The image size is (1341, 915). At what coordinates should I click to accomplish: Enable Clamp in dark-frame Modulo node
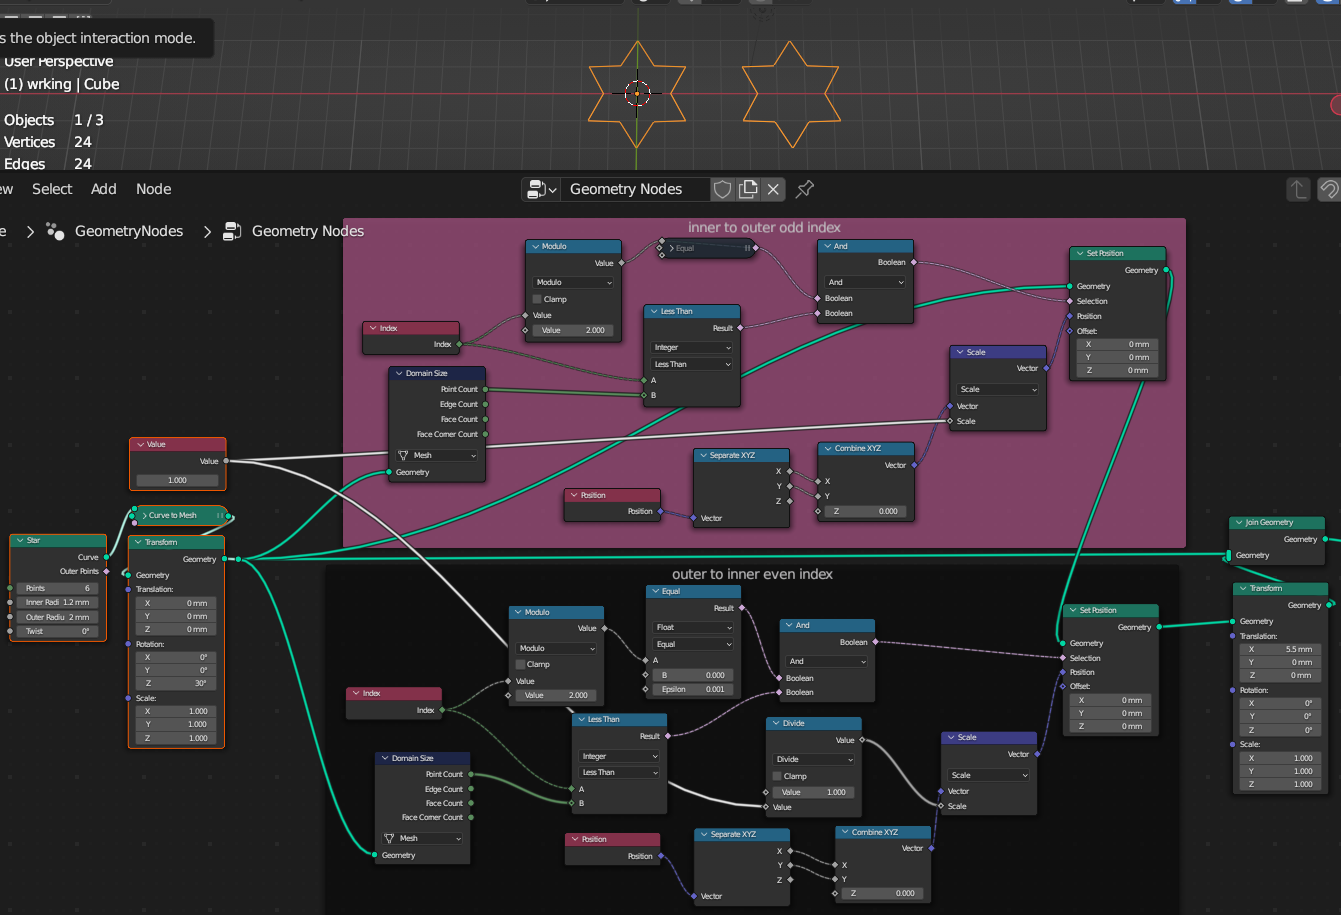[x=521, y=664]
